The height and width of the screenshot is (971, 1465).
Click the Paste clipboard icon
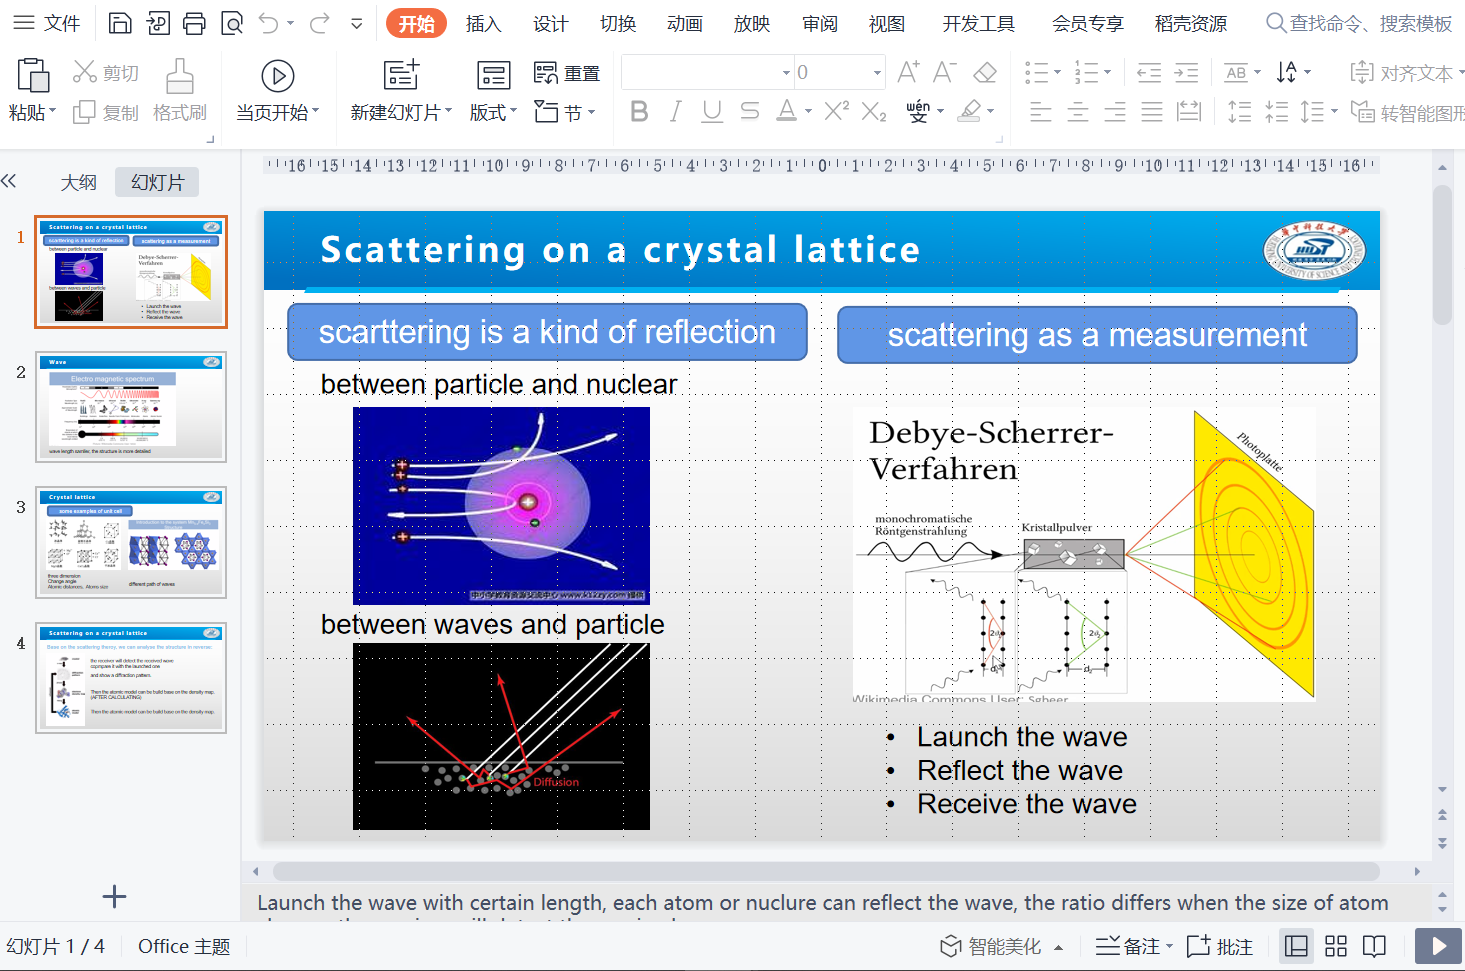pyautogui.click(x=33, y=75)
